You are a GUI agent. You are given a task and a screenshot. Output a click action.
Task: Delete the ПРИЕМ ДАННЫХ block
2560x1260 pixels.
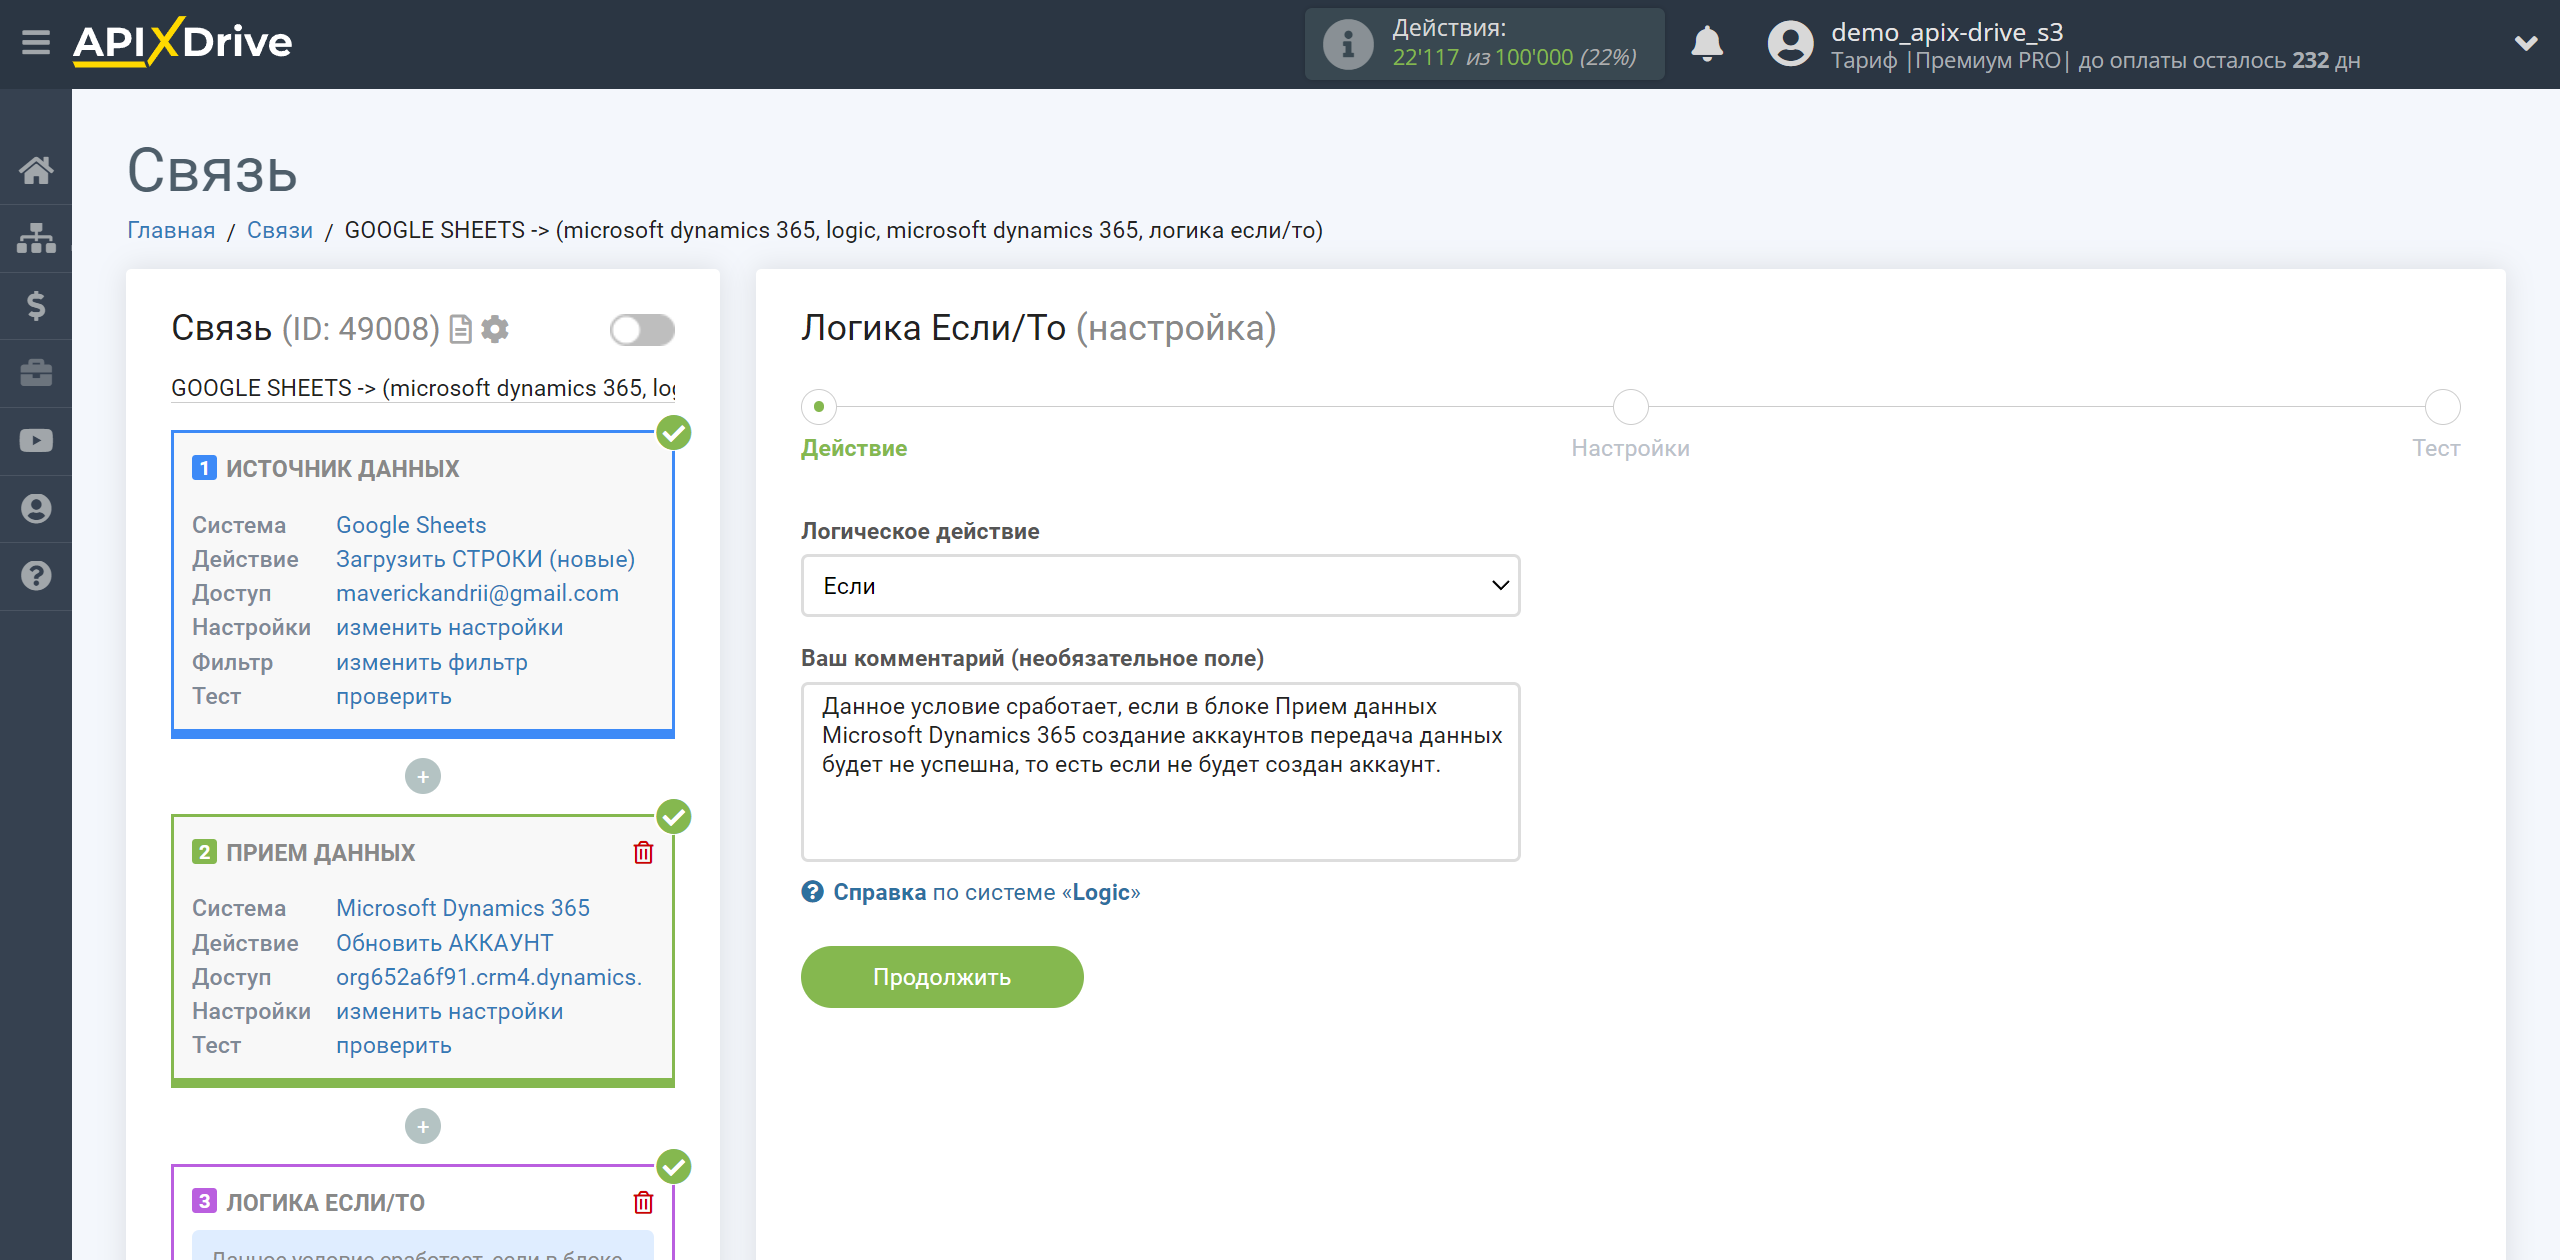point(643,853)
